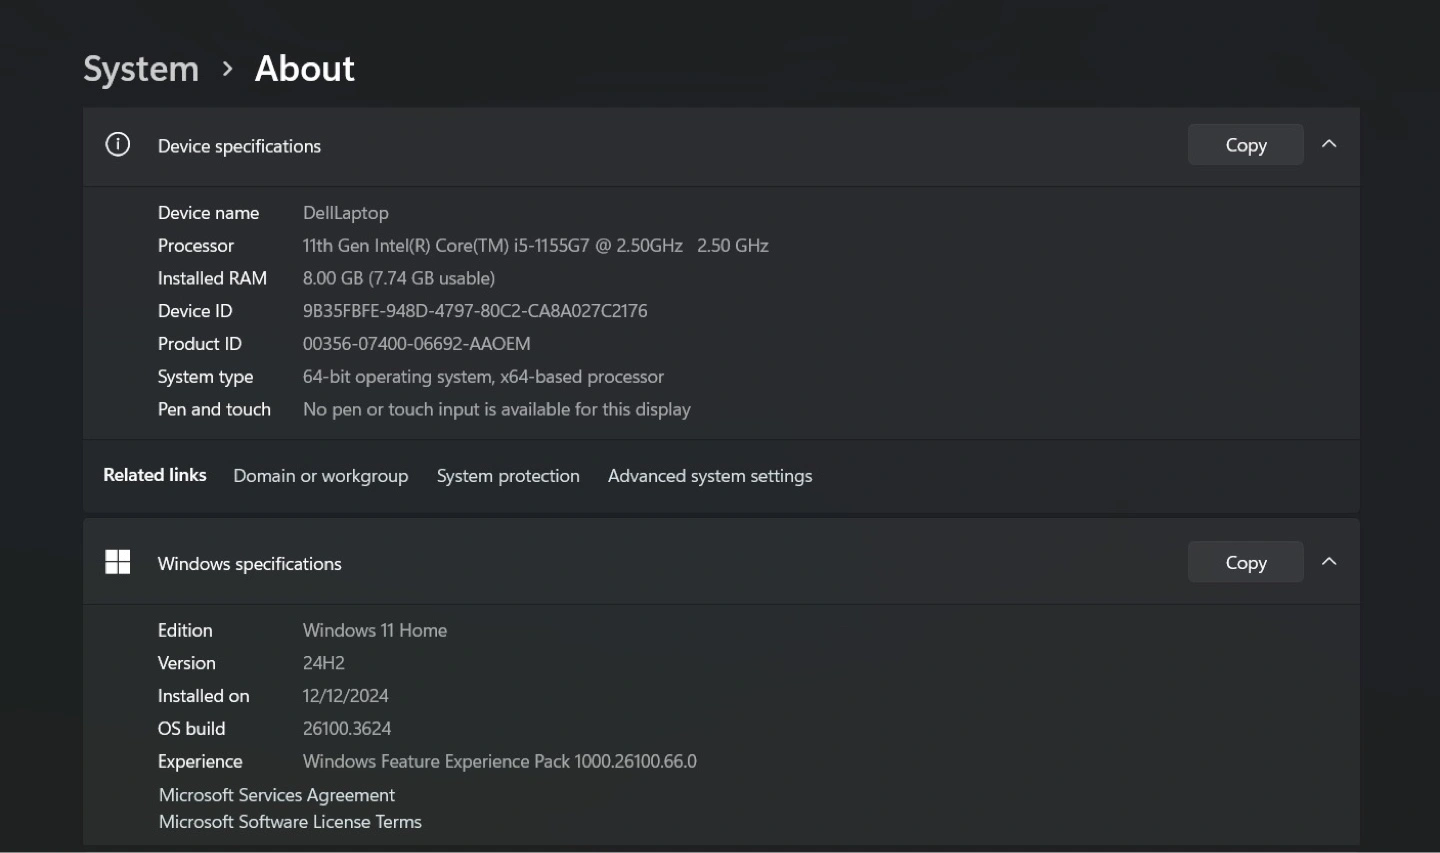Open Microsoft Software License Terms
This screenshot has width=1440, height=853.
(x=290, y=822)
